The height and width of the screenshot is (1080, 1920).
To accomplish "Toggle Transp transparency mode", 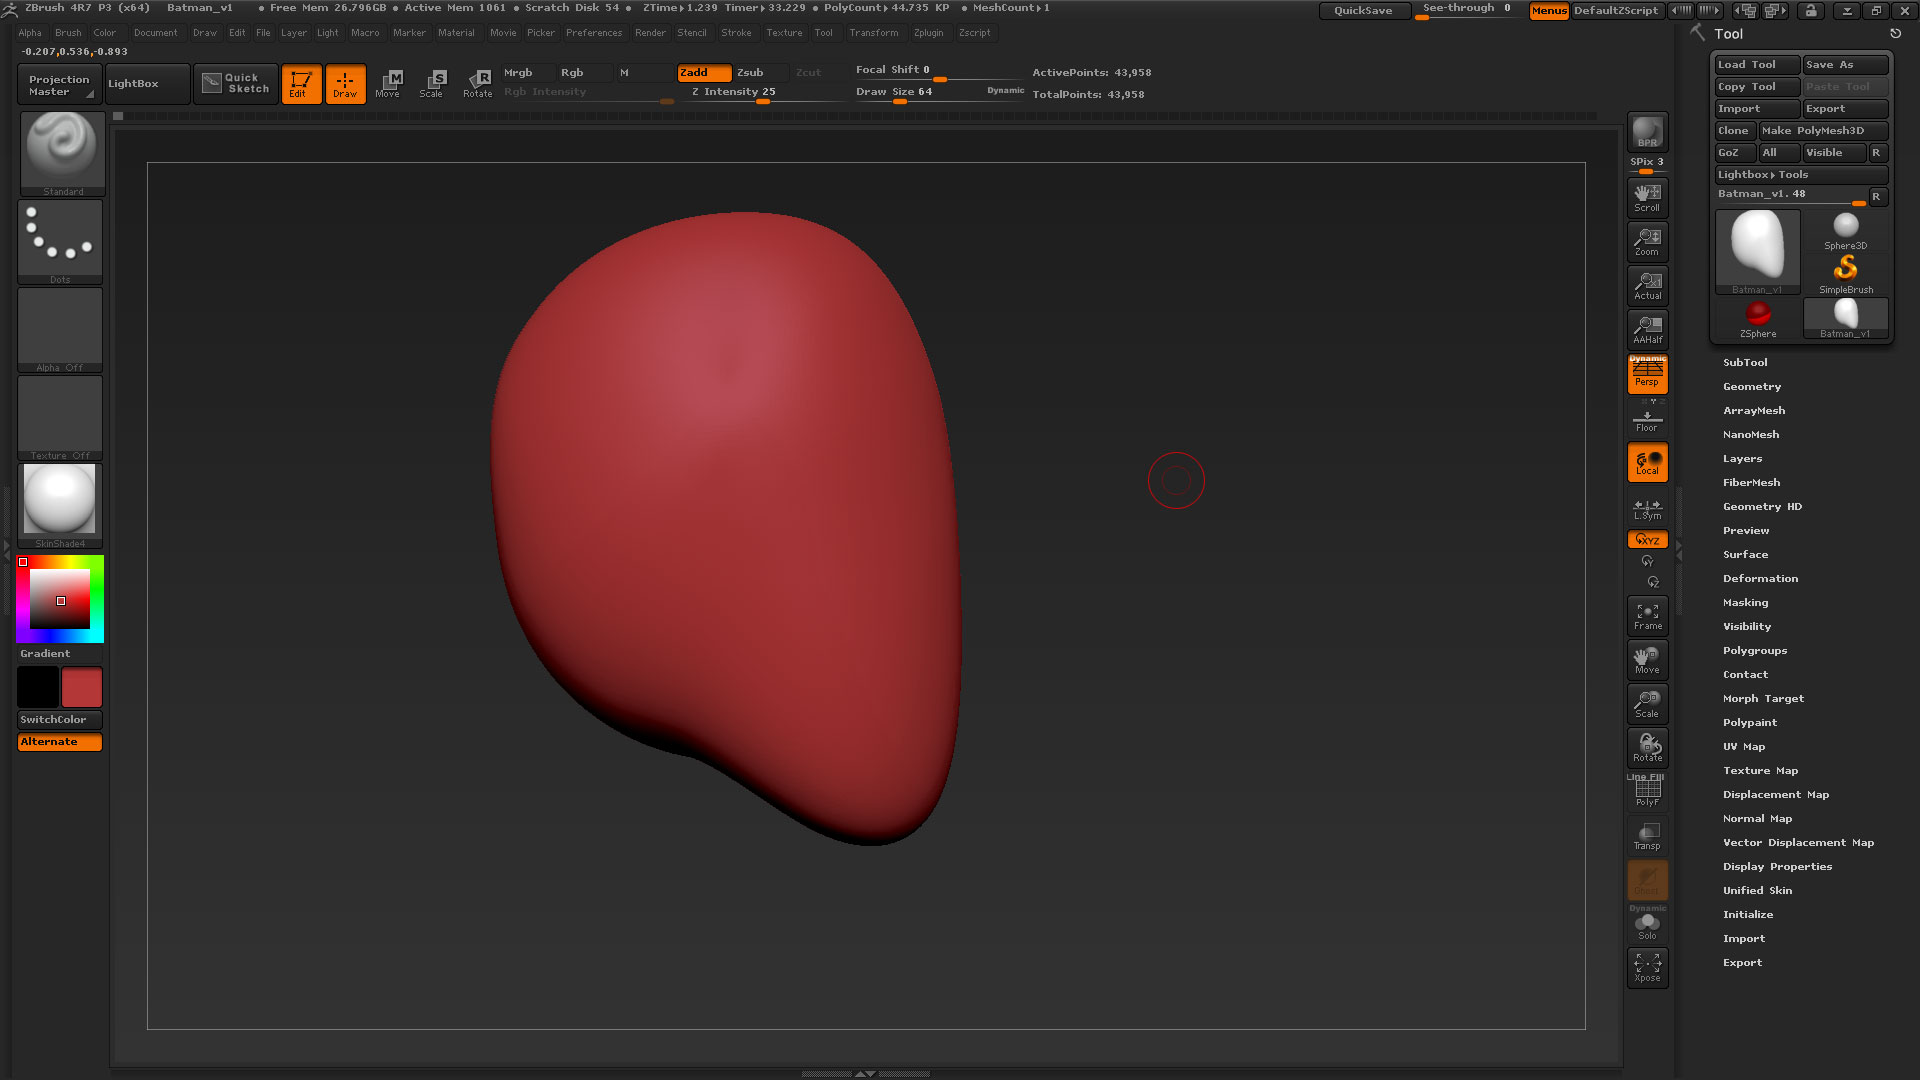I will [x=1647, y=836].
